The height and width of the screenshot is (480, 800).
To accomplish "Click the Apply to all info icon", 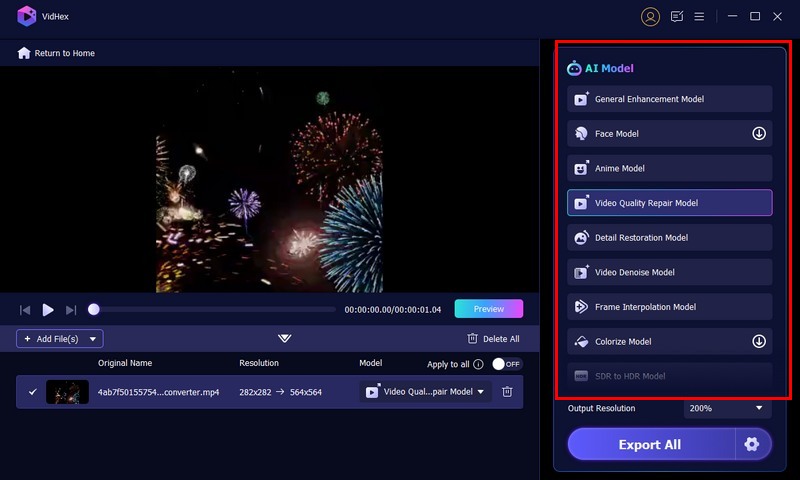I will (x=478, y=364).
